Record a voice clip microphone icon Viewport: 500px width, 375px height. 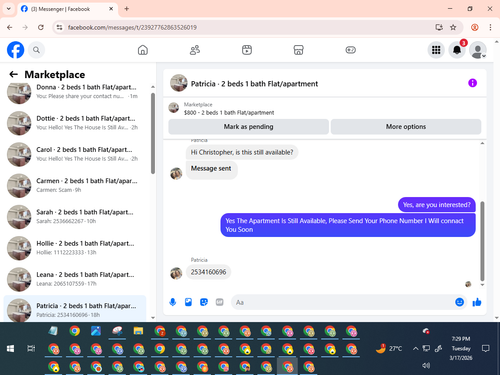[173, 302]
